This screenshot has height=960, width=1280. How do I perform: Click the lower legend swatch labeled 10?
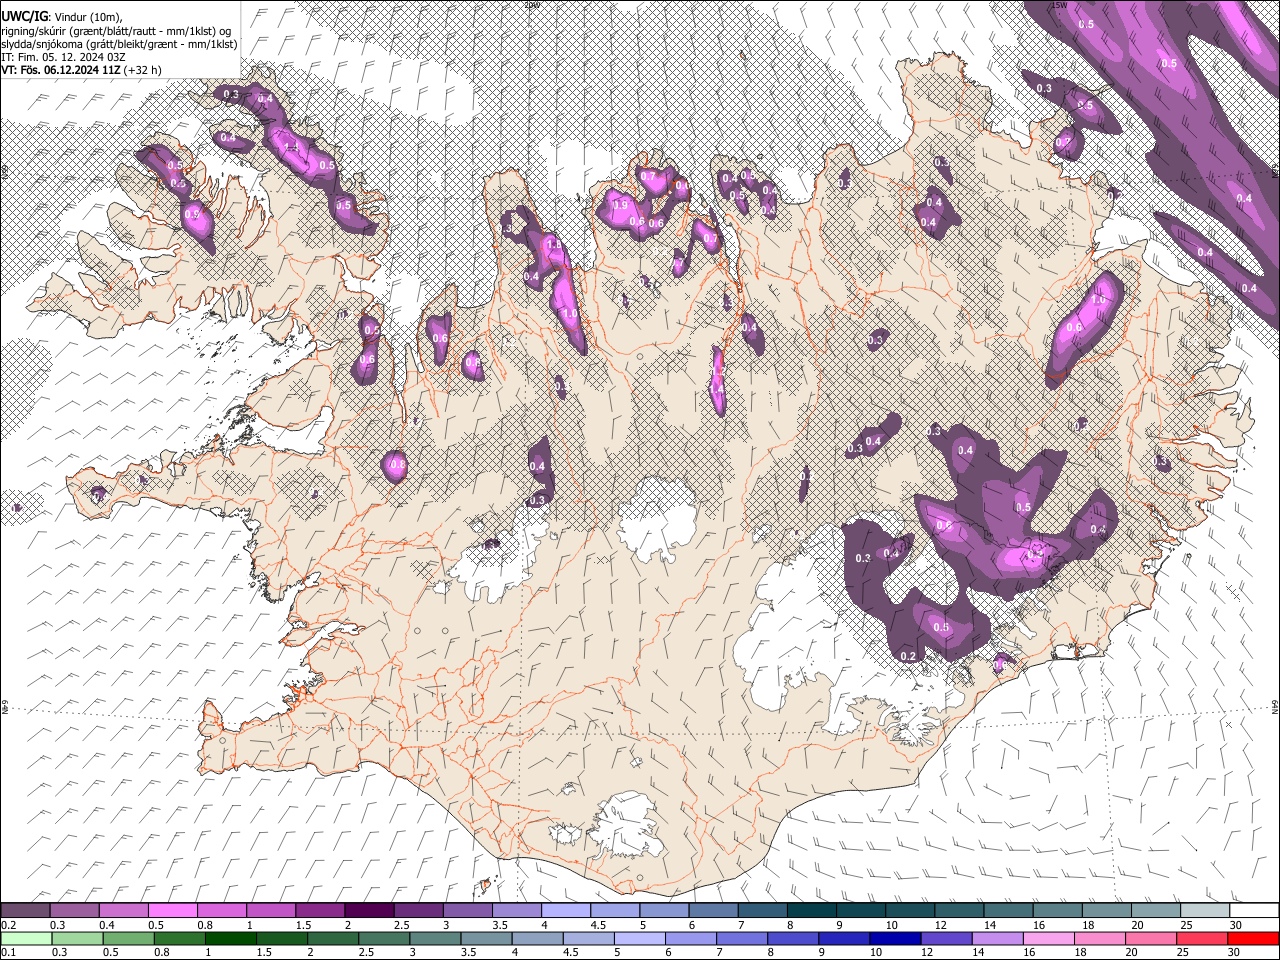click(x=893, y=938)
